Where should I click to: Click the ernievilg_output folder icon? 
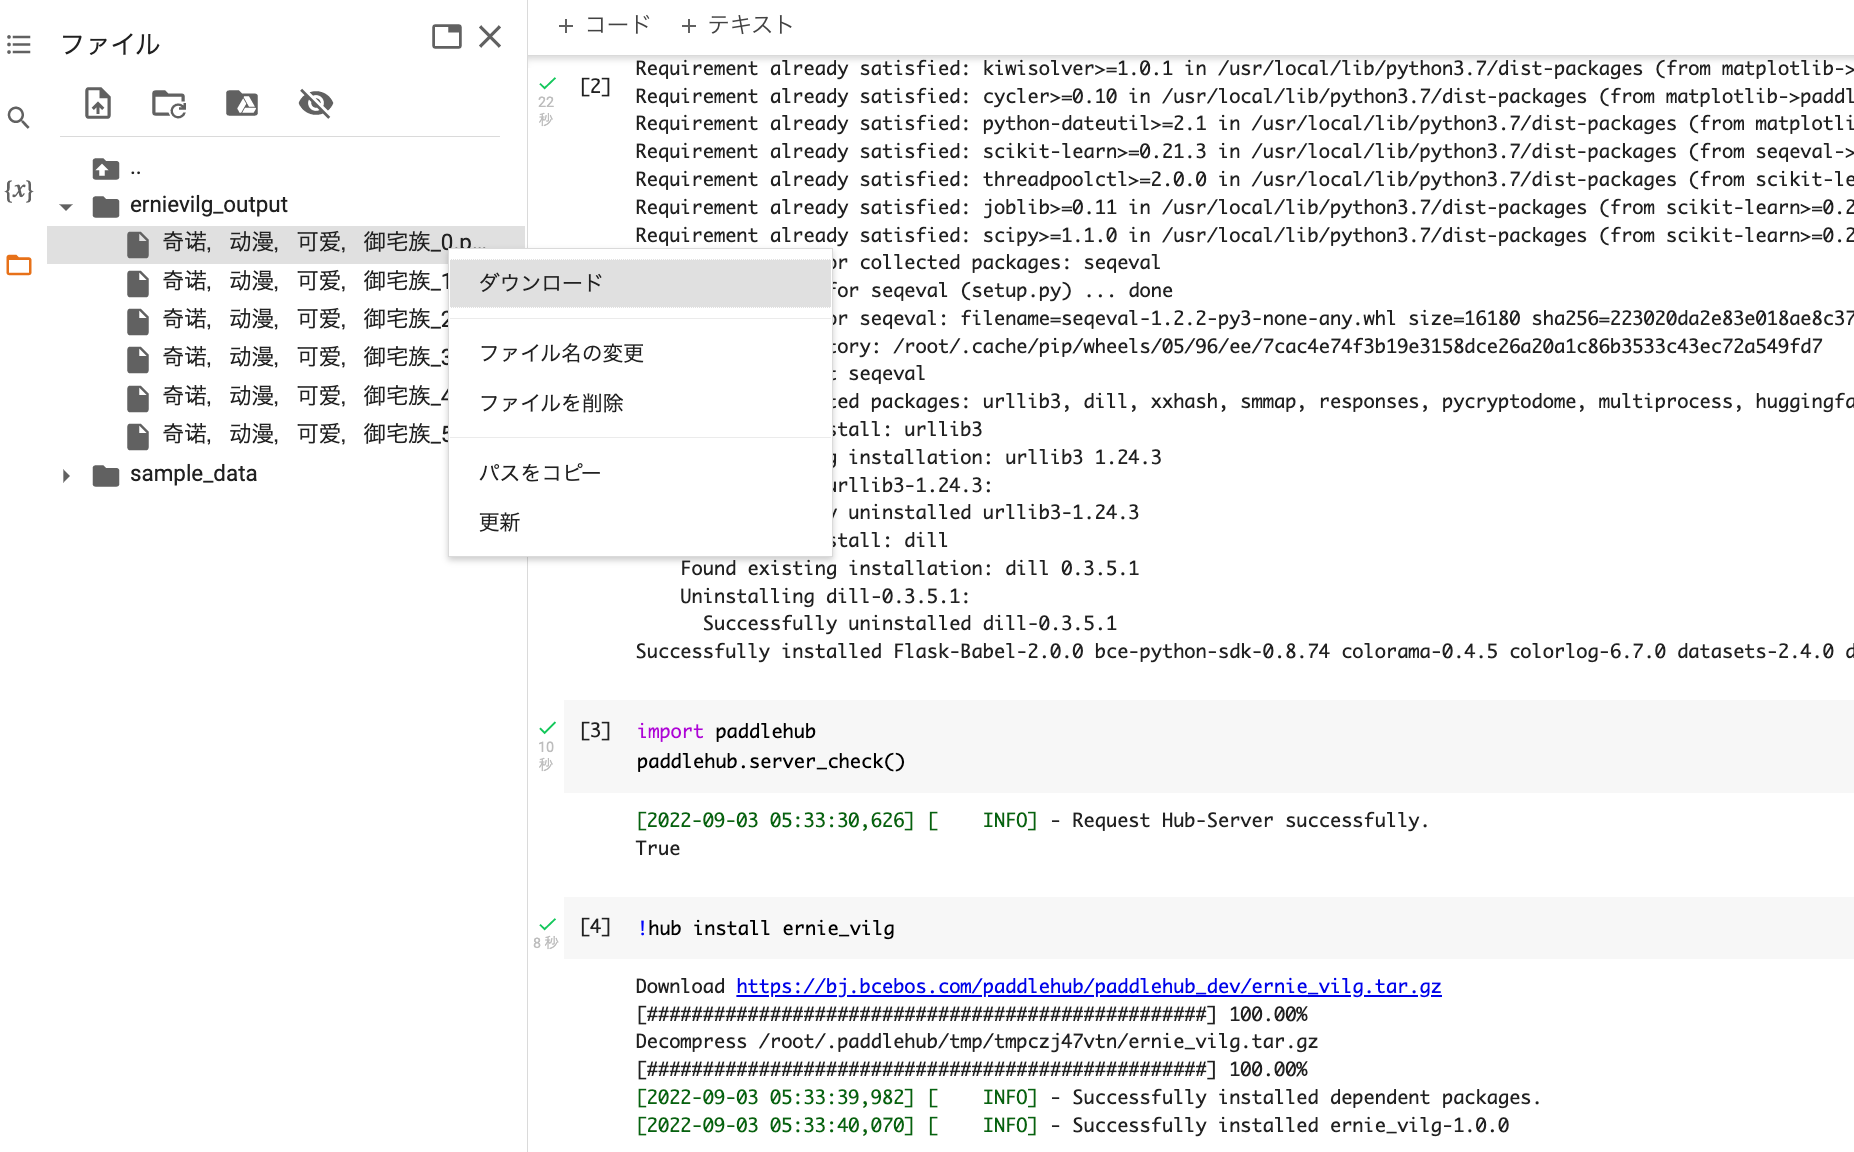click(106, 206)
